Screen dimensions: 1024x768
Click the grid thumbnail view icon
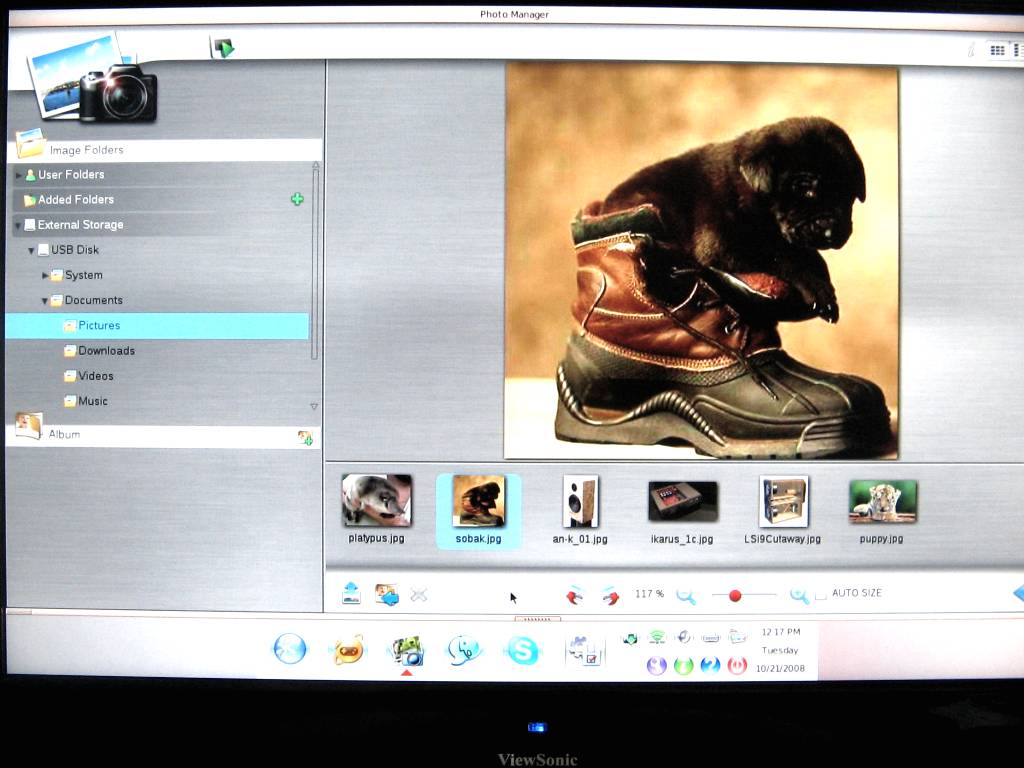click(997, 50)
